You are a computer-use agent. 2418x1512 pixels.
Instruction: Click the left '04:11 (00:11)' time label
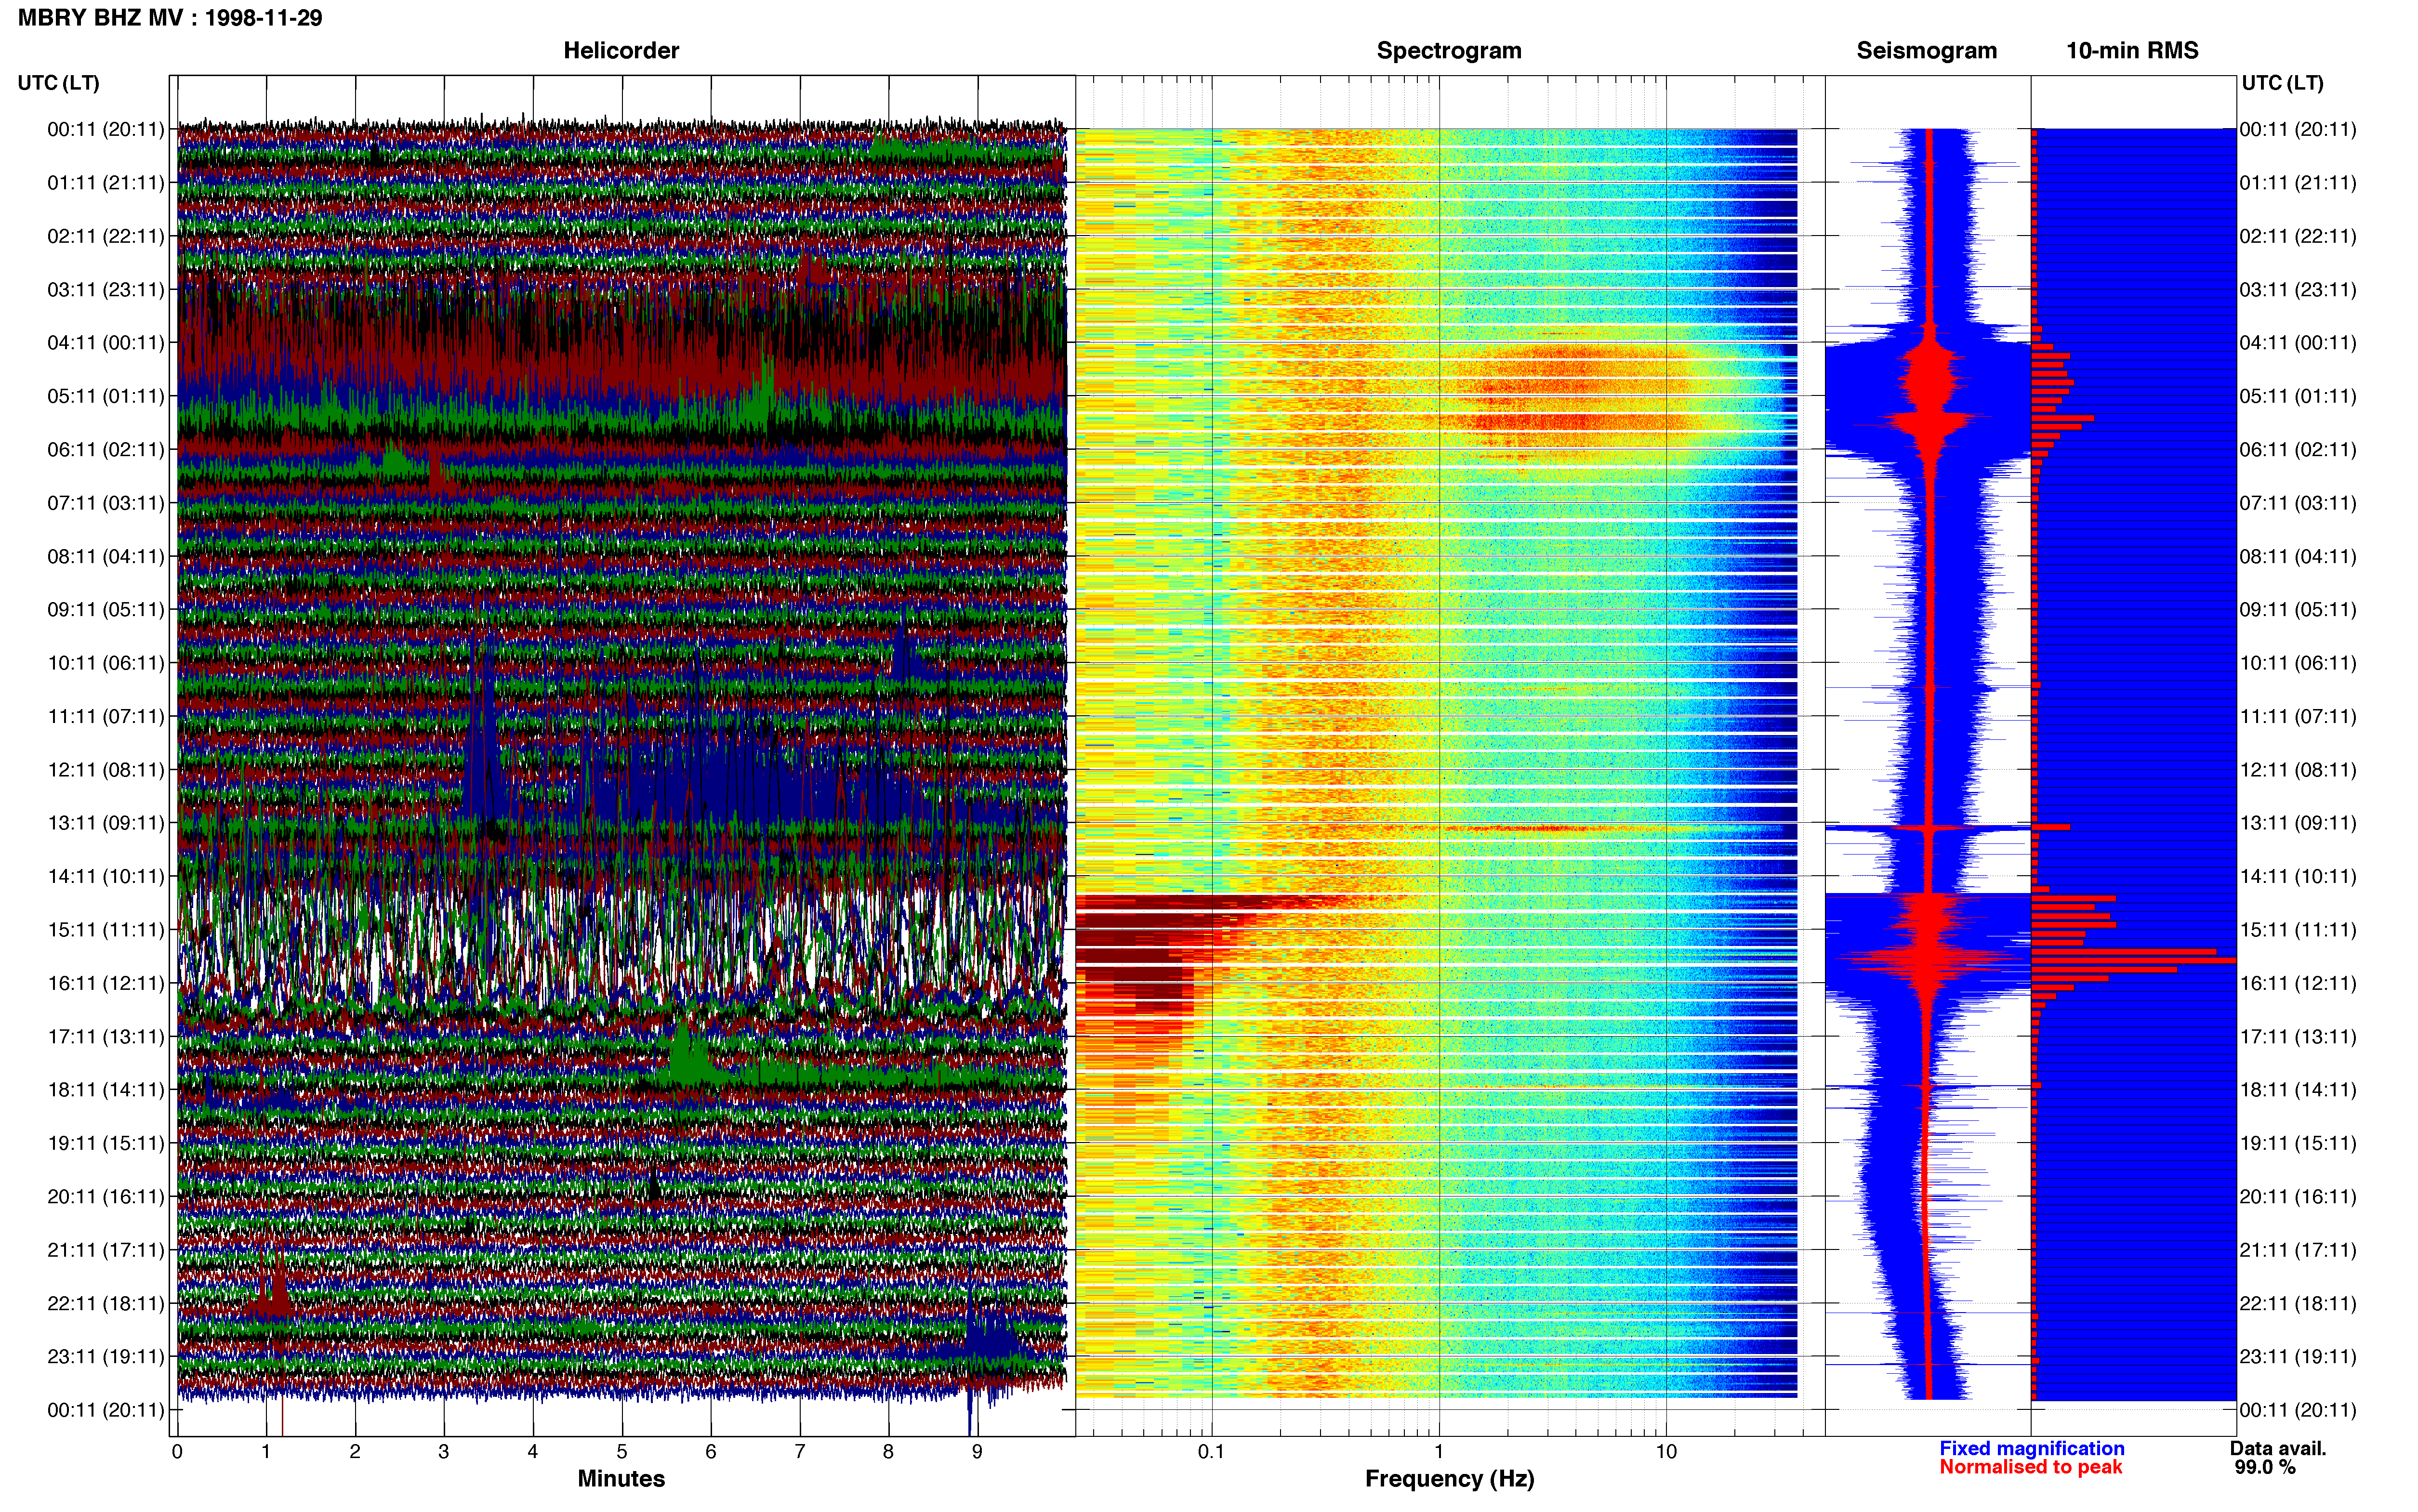[x=106, y=343]
